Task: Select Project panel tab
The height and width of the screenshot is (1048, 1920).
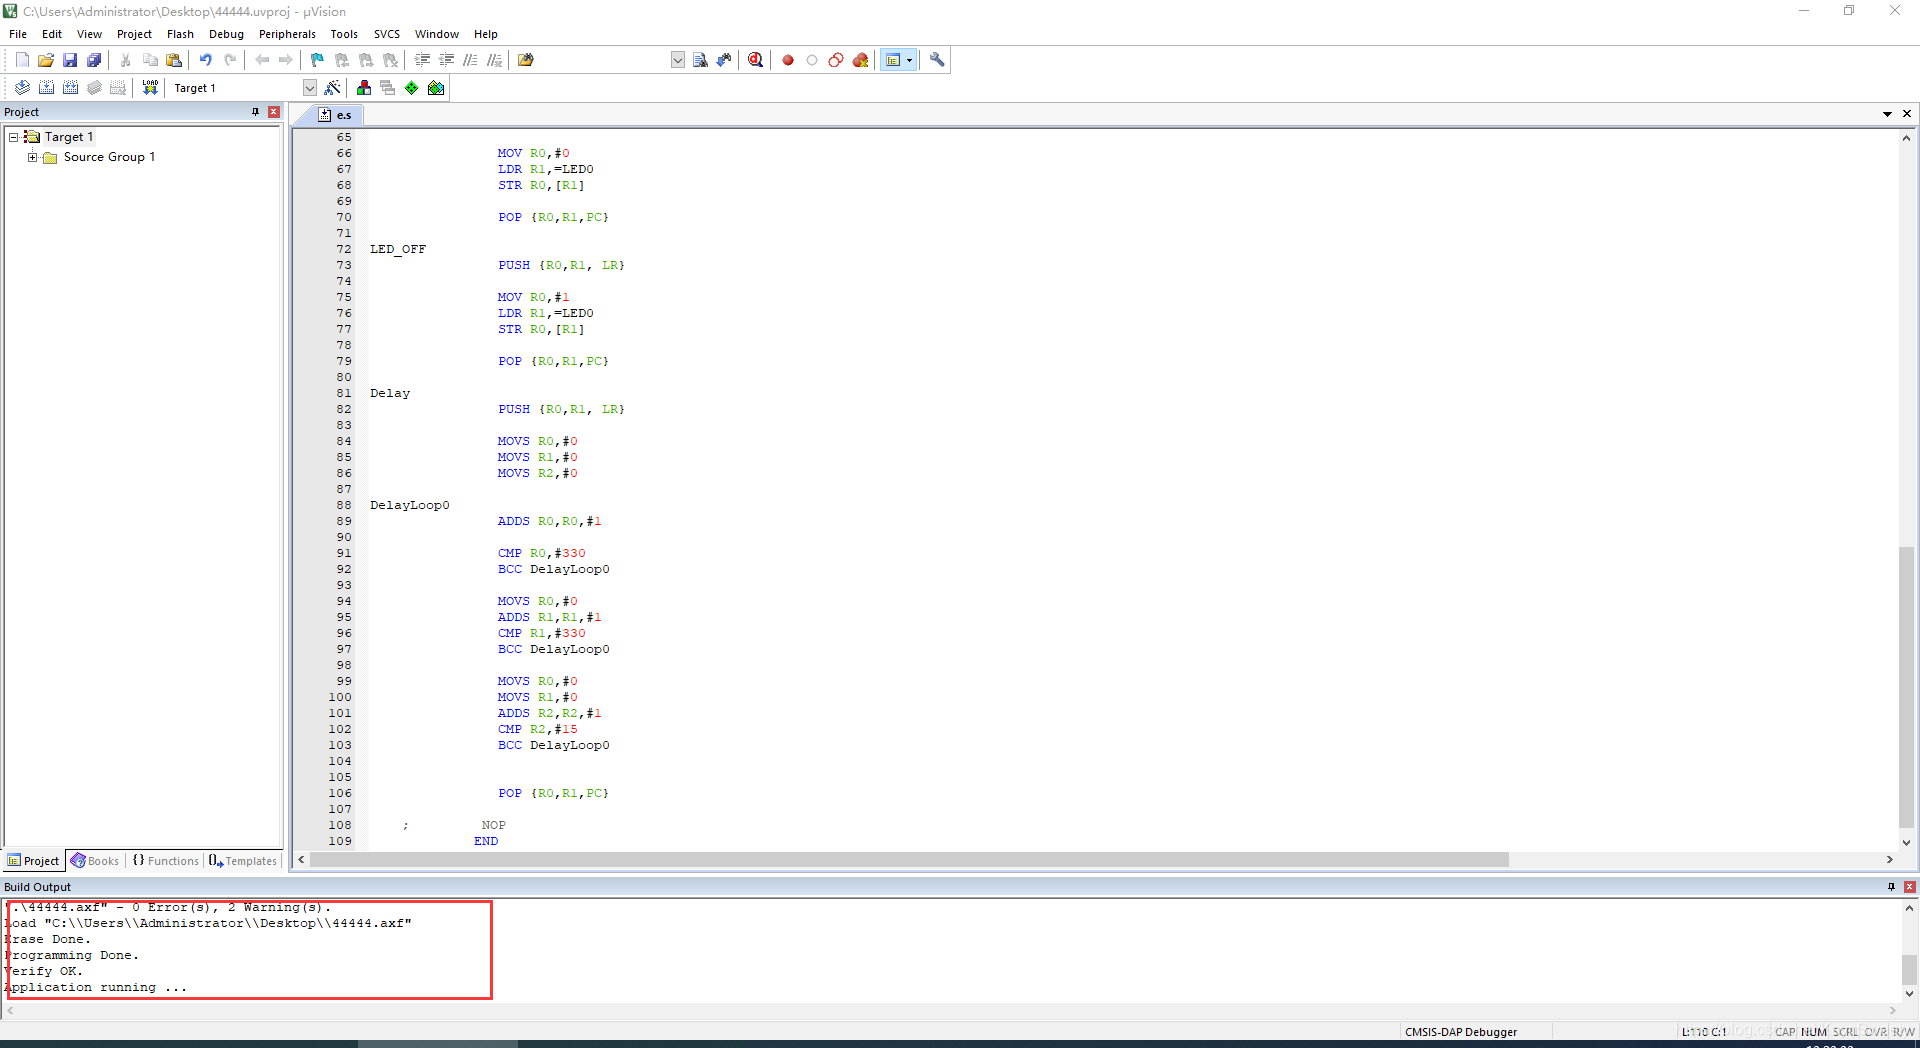Action: tap(34, 861)
